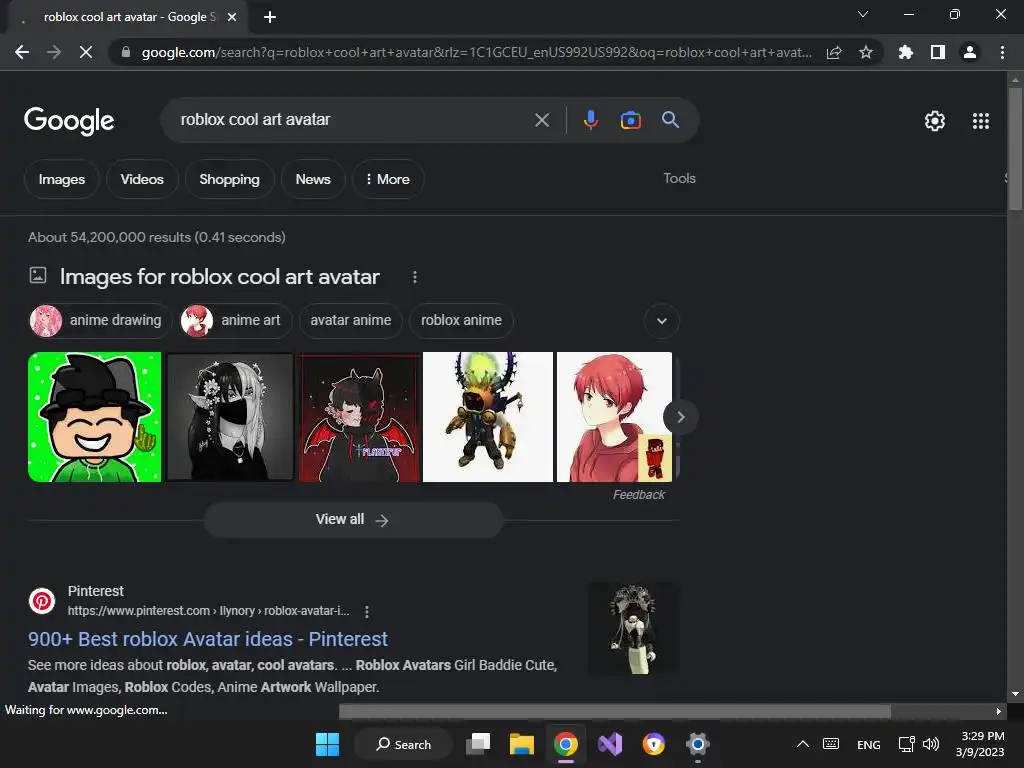Send Feedback on the image results

point(639,495)
